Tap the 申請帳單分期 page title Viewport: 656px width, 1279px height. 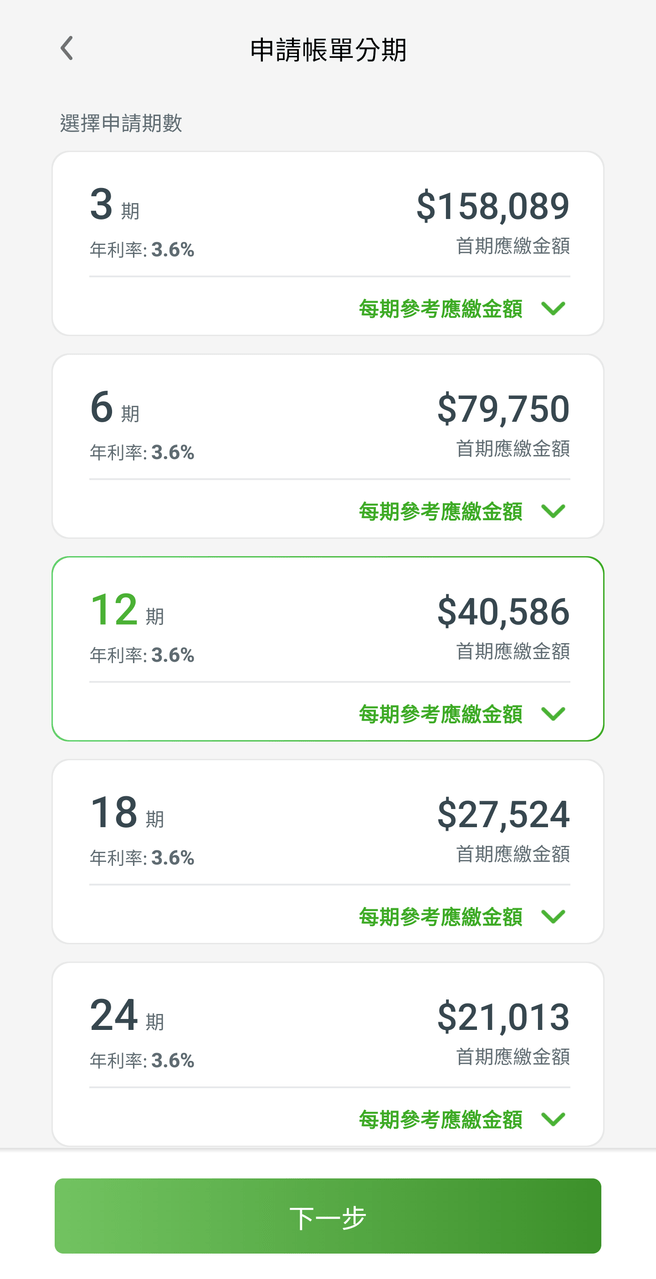[x=327, y=48]
